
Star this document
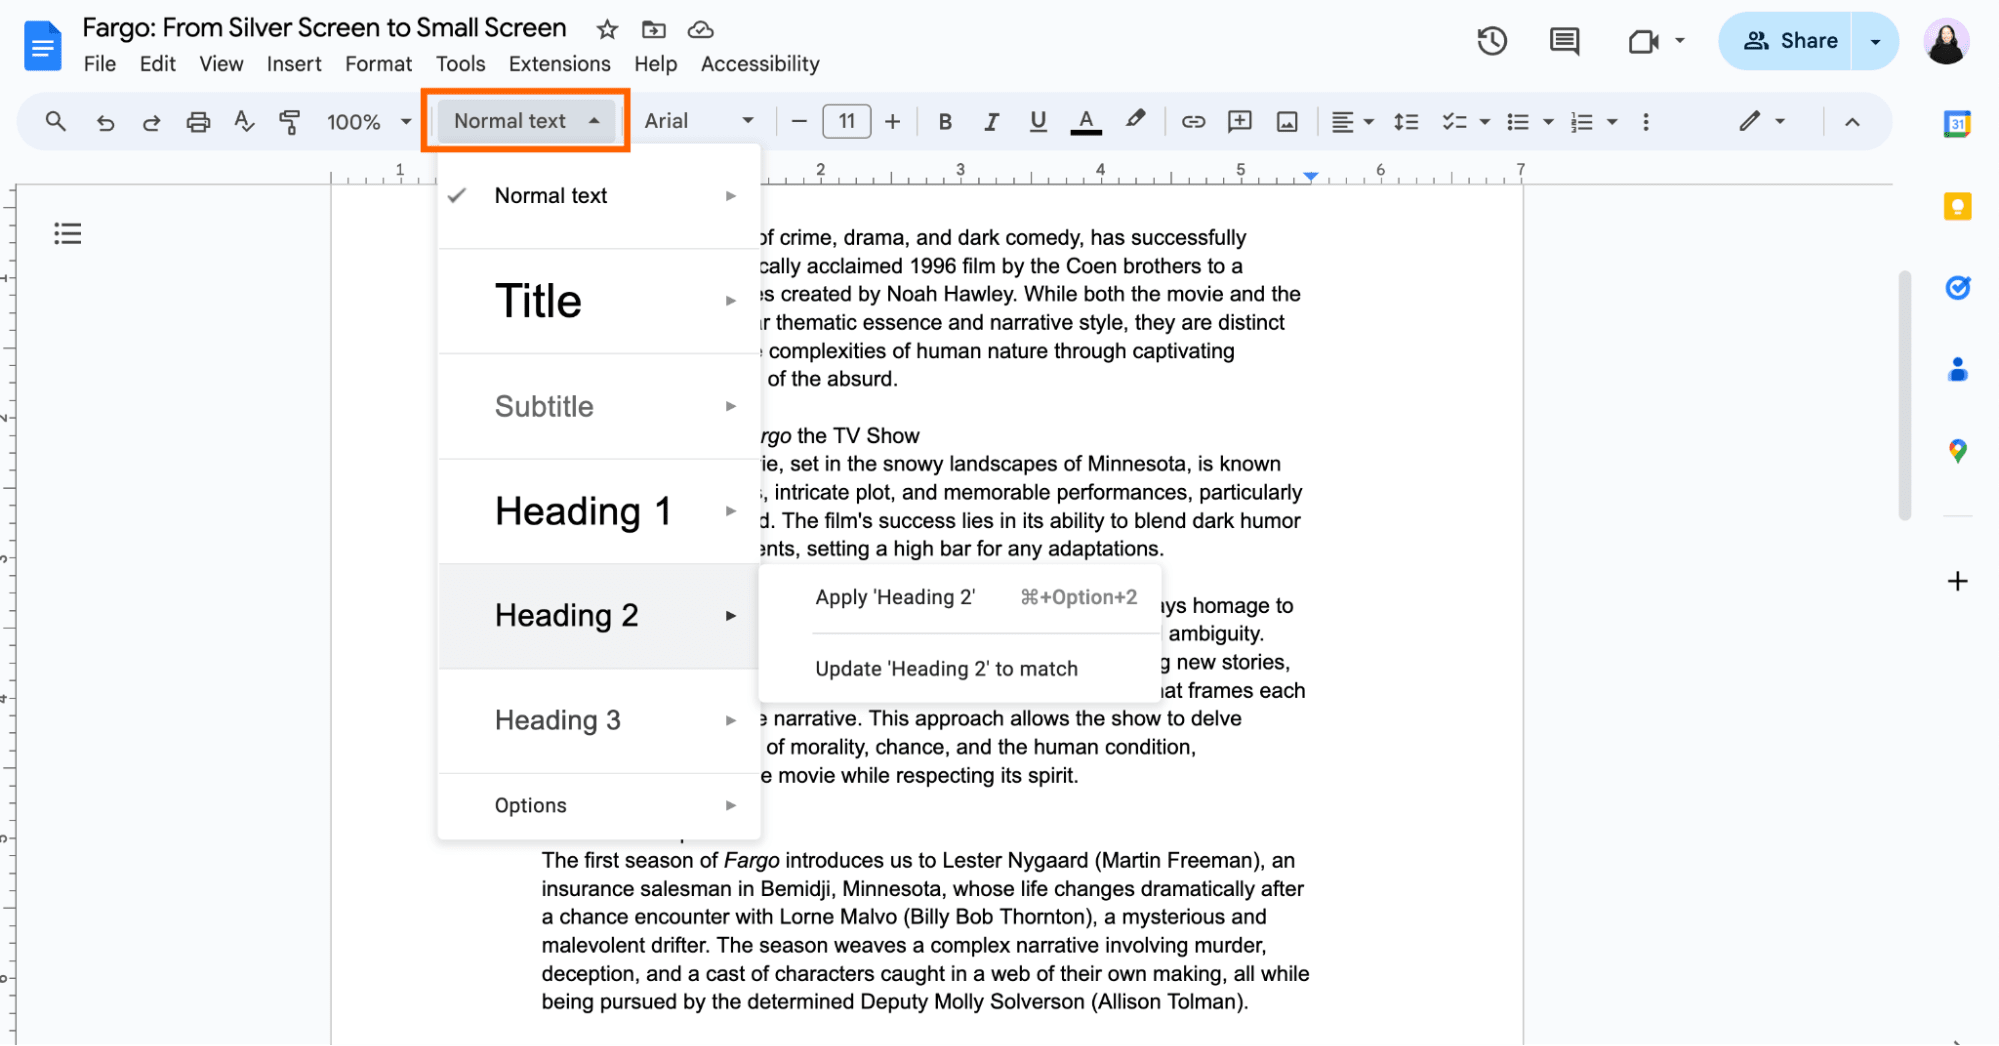point(607,30)
